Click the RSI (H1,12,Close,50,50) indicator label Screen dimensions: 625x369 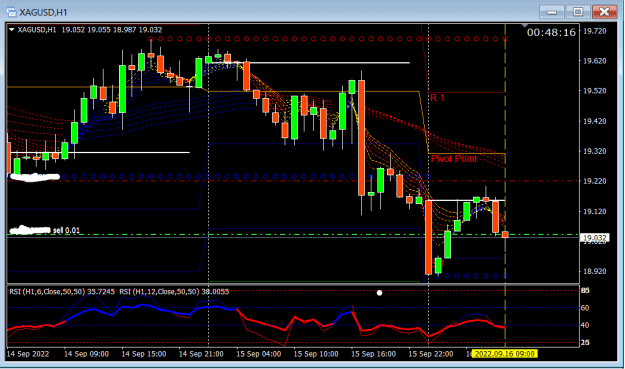(x=174, y=292)
